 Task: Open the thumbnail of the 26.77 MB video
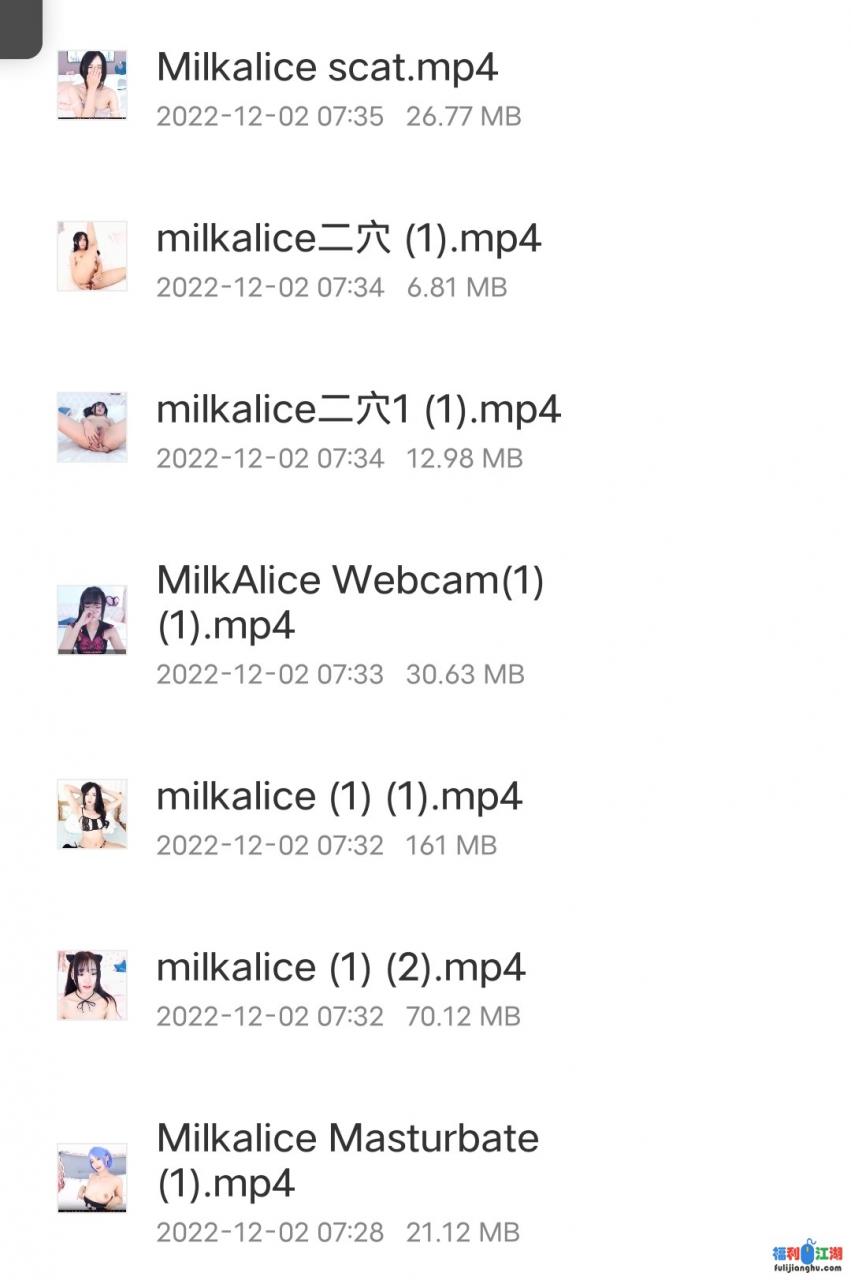click(92, 86)
